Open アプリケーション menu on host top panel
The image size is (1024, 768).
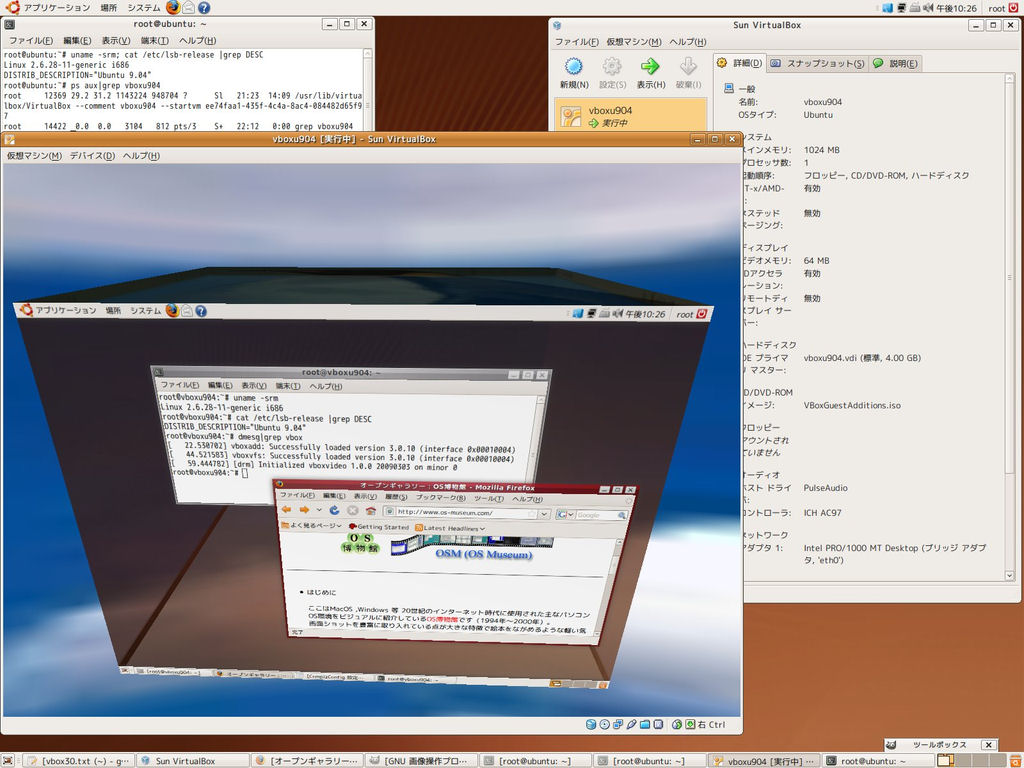(56, 8)
